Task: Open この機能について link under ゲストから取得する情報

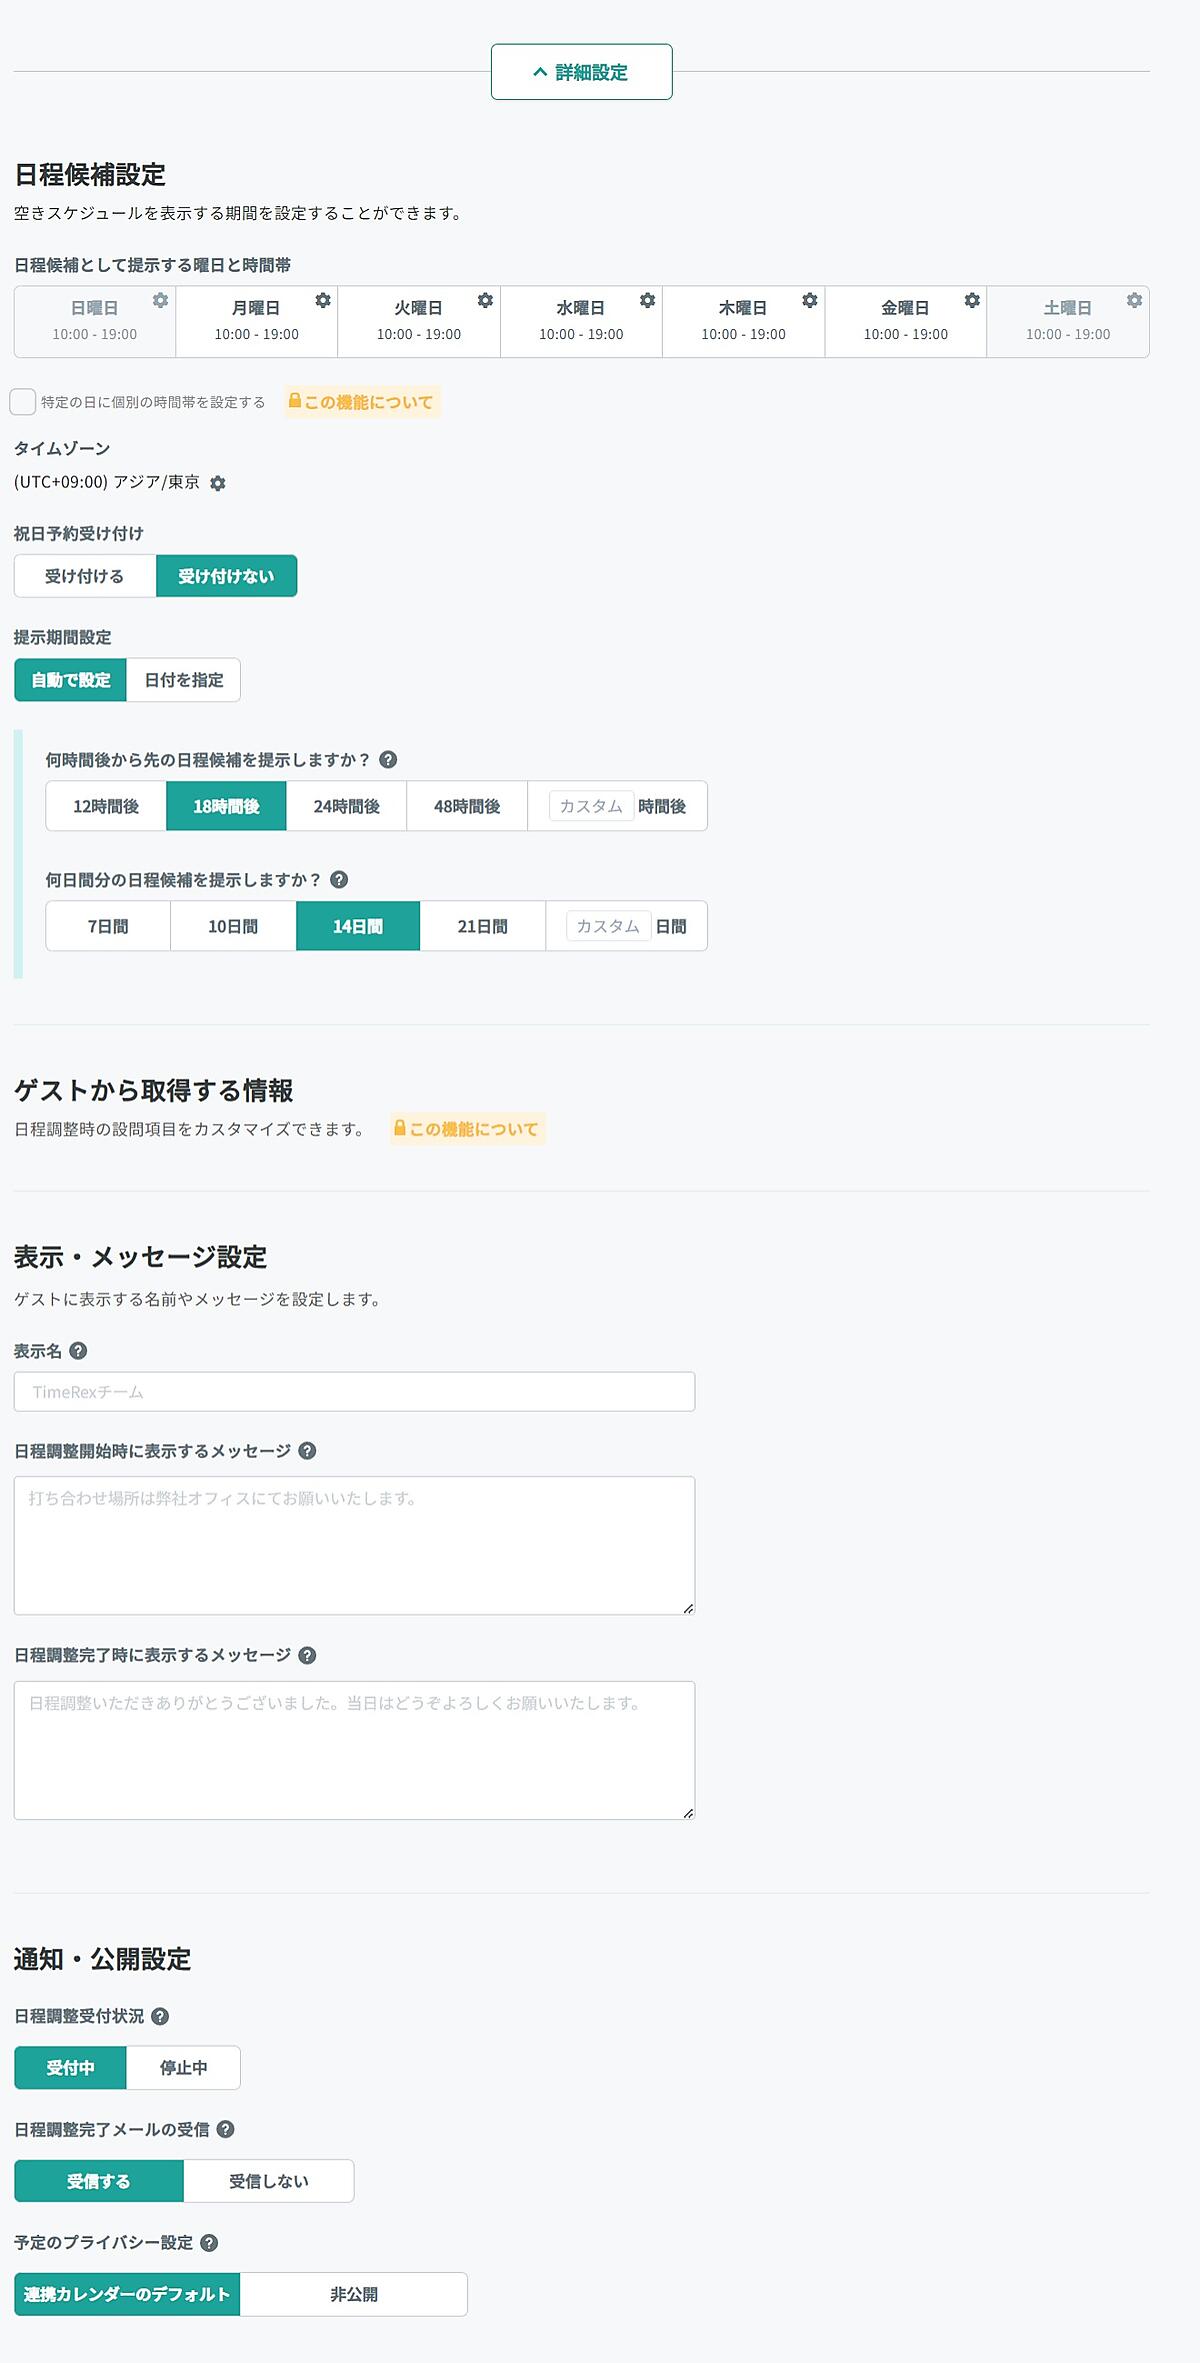Action: 468,1129
